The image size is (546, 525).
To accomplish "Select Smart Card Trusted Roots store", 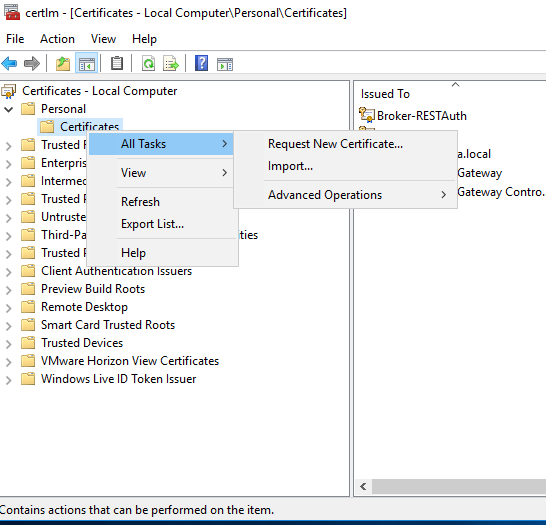I will coord(108,324).
